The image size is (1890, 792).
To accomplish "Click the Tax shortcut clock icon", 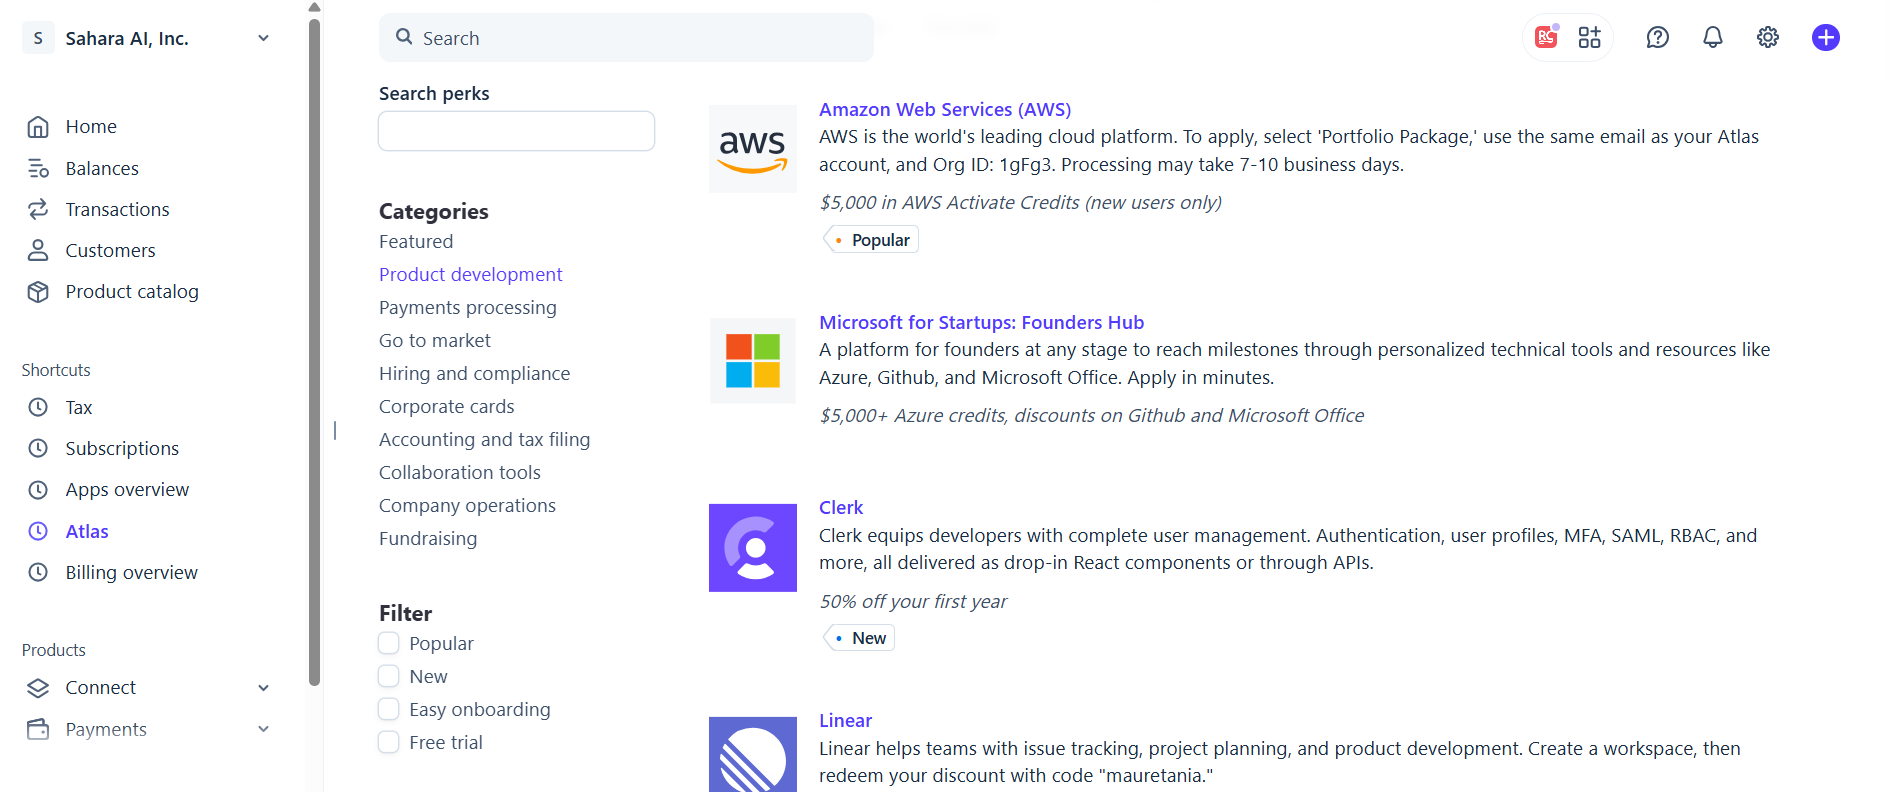I will tap(38, 407).
